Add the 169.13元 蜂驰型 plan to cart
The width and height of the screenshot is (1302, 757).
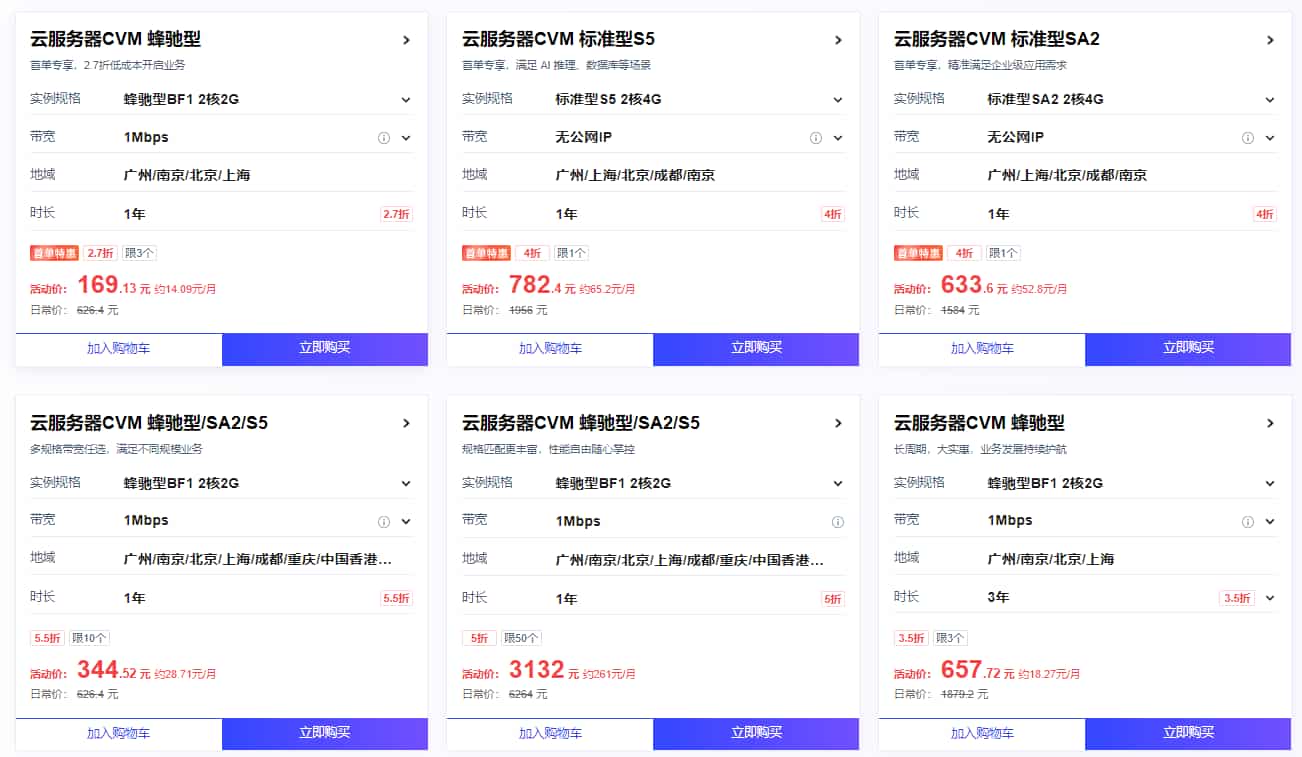tap(118, 349)
